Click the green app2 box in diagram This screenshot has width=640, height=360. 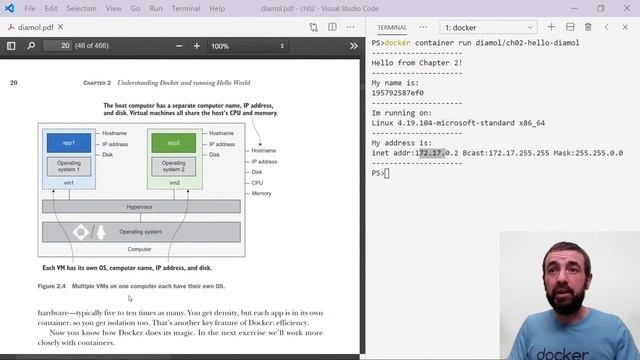(x=173, y=143)
